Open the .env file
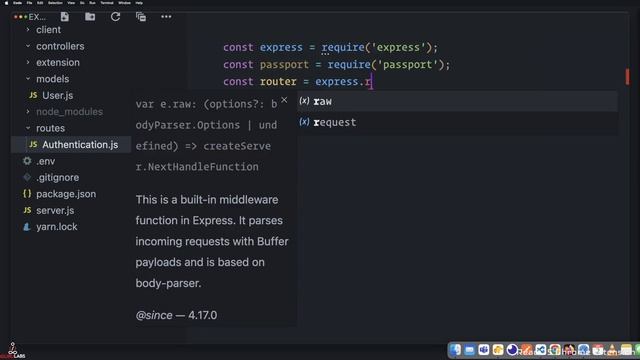Screen dimensions: 640x360 45,161
